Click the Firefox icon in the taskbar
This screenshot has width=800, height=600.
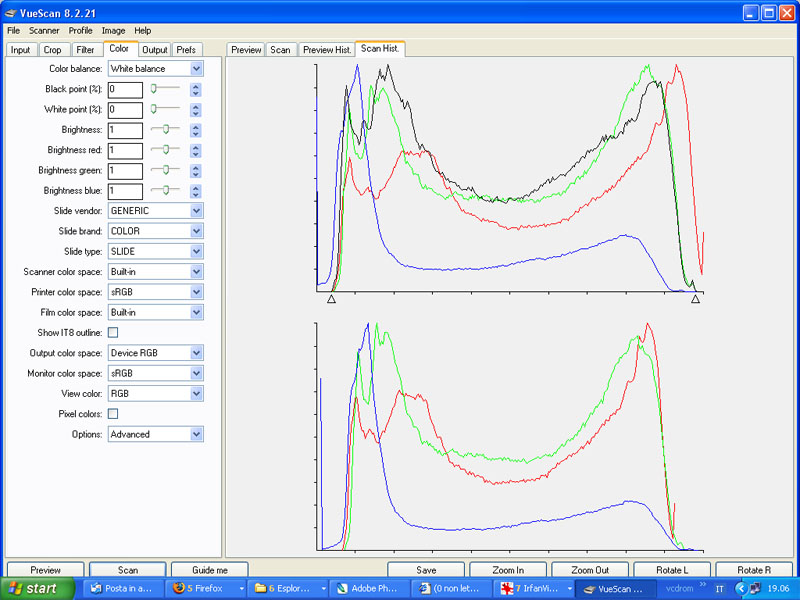179,588
